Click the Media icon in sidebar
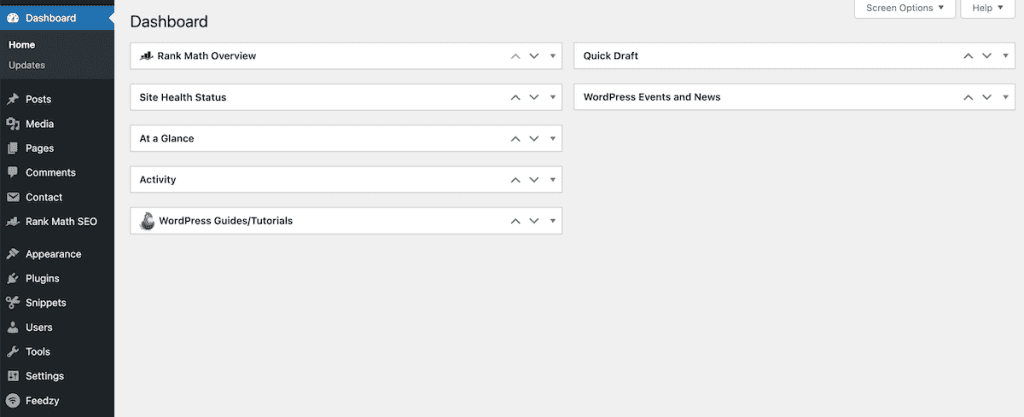The image size is (1024, 417). pos(12,124)
